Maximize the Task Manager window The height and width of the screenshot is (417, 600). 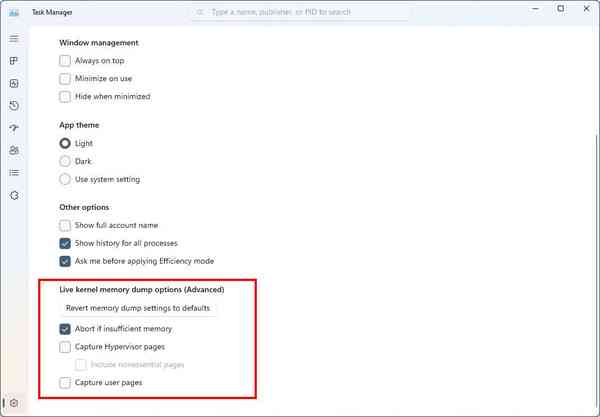tap(561, 8)
